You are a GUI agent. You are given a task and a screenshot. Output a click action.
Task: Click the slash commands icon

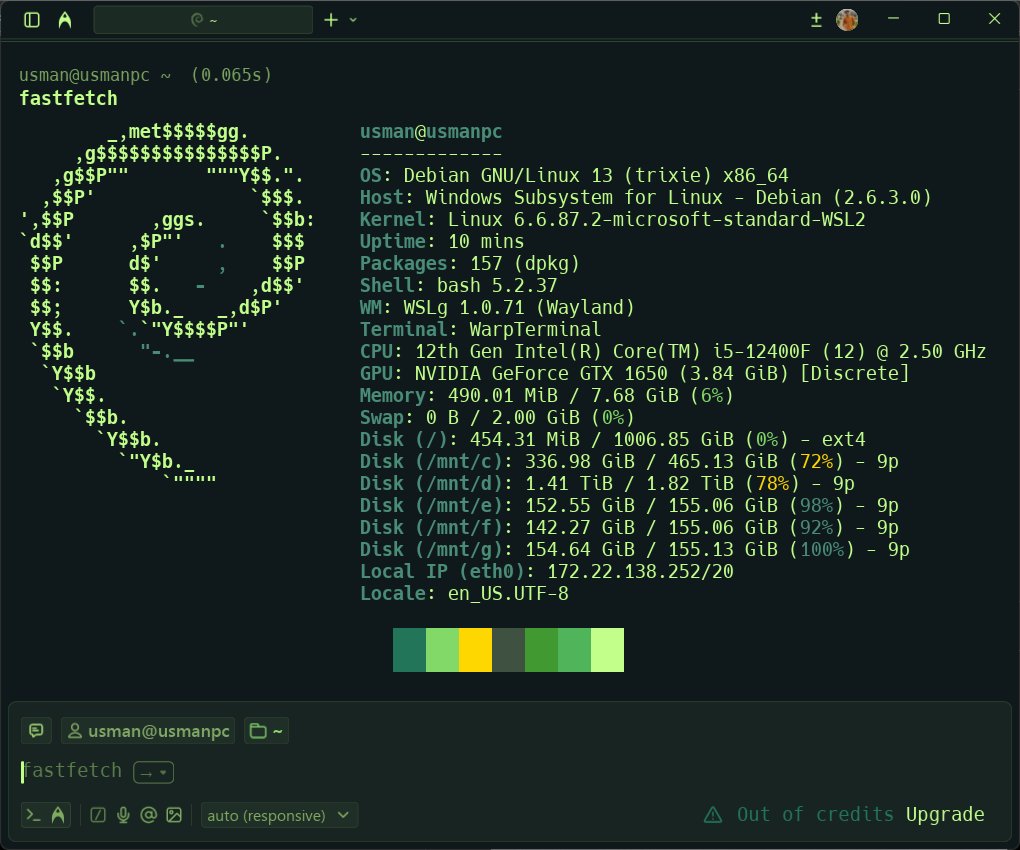click(98, 815)
